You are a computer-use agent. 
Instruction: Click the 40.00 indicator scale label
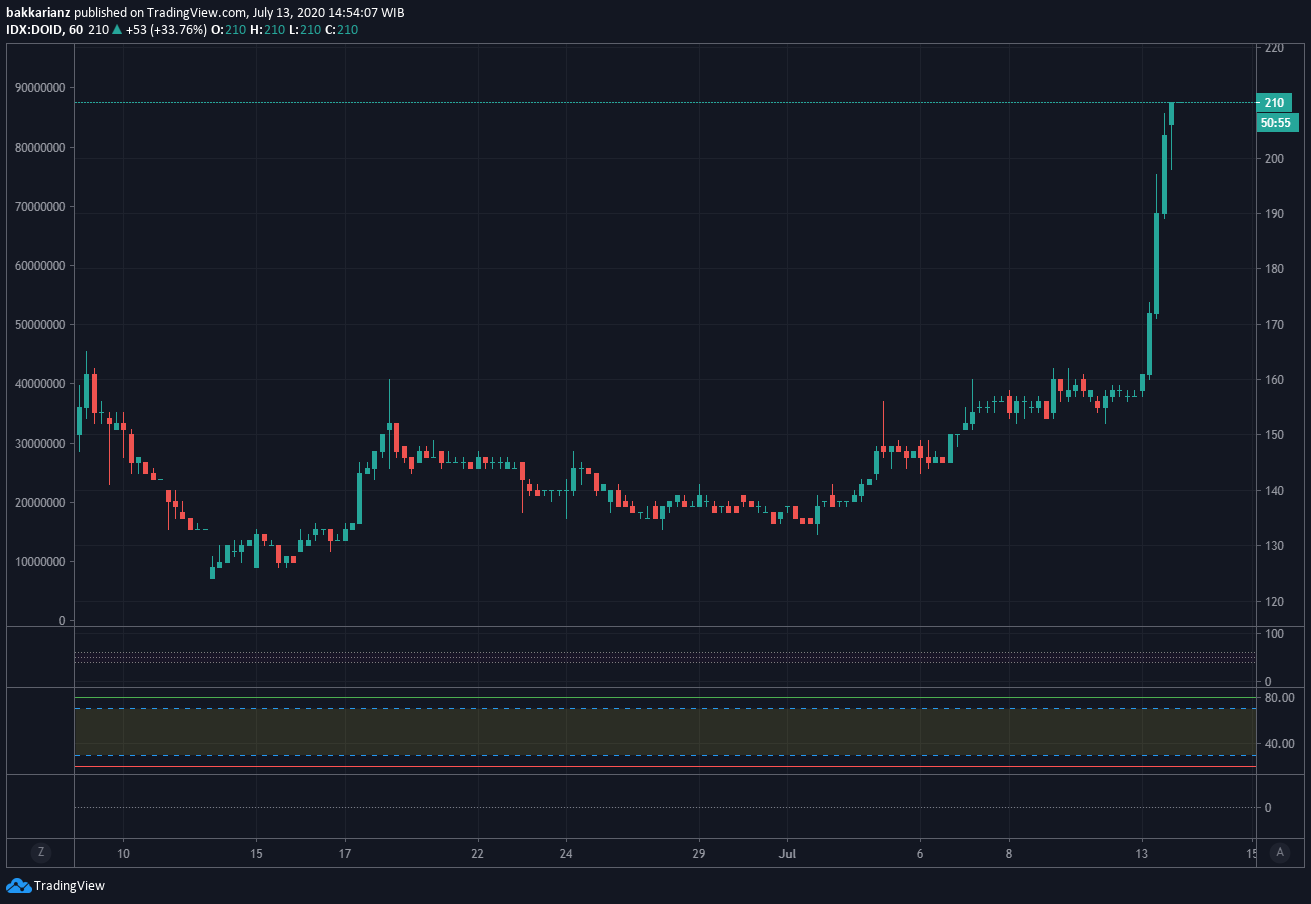[x=1279, y=744]
